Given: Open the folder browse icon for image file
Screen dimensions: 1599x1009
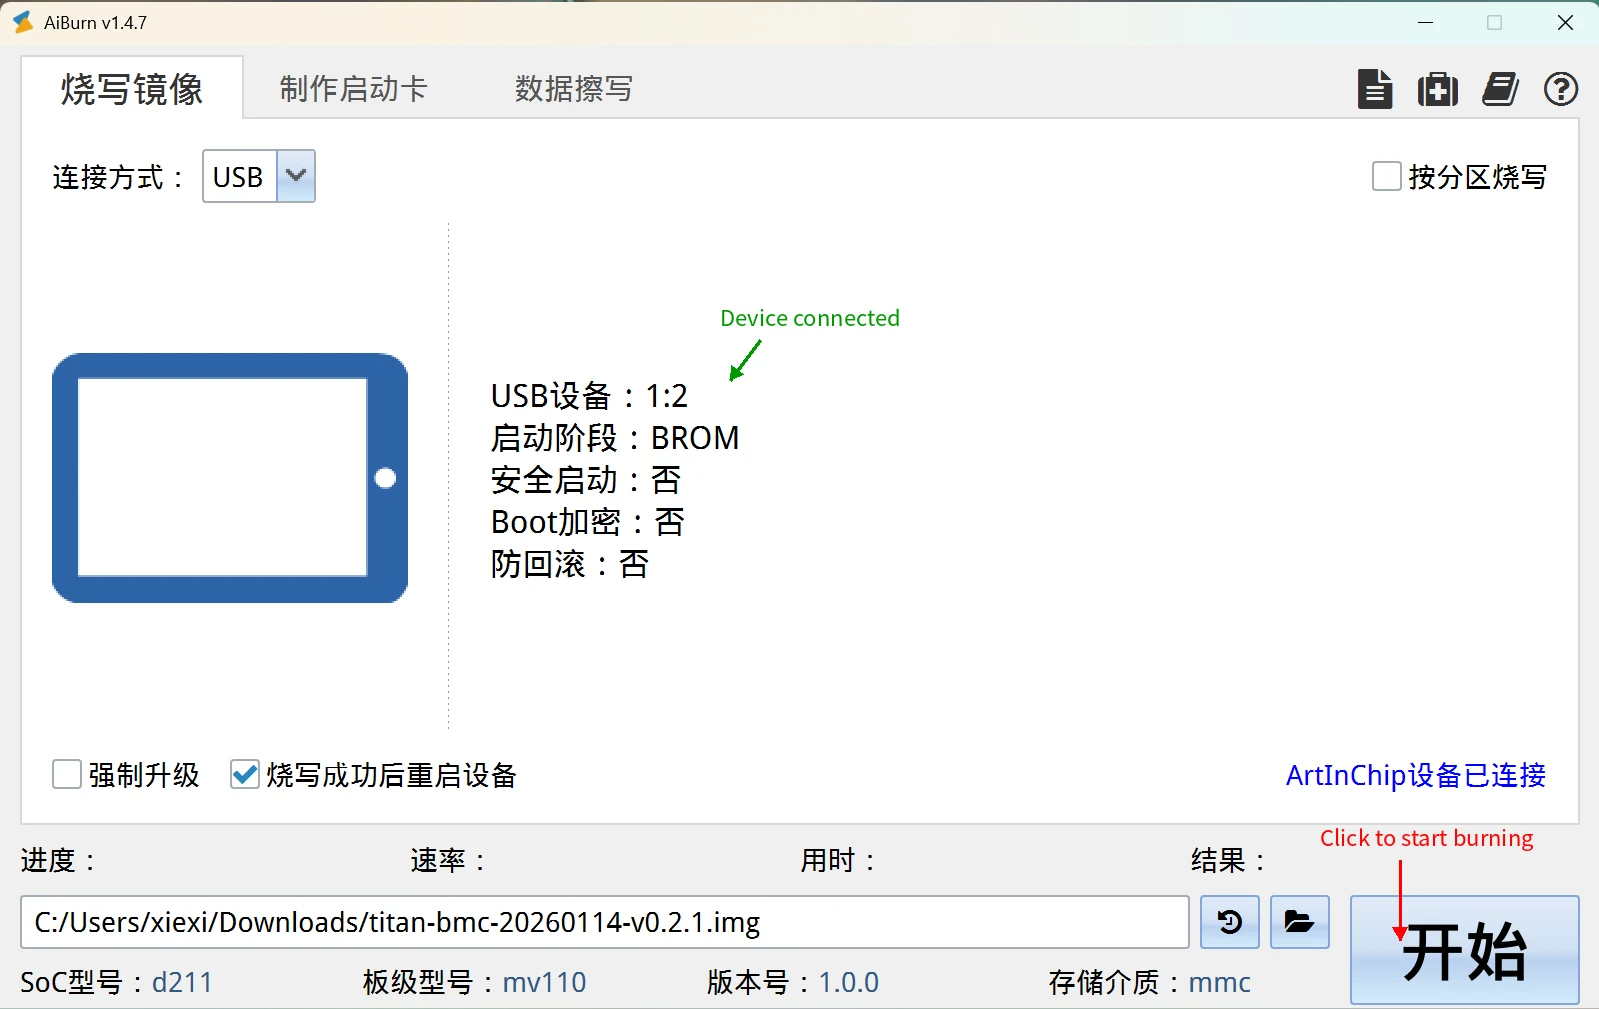Looking at the screenshot, I should coord(1299,921).
